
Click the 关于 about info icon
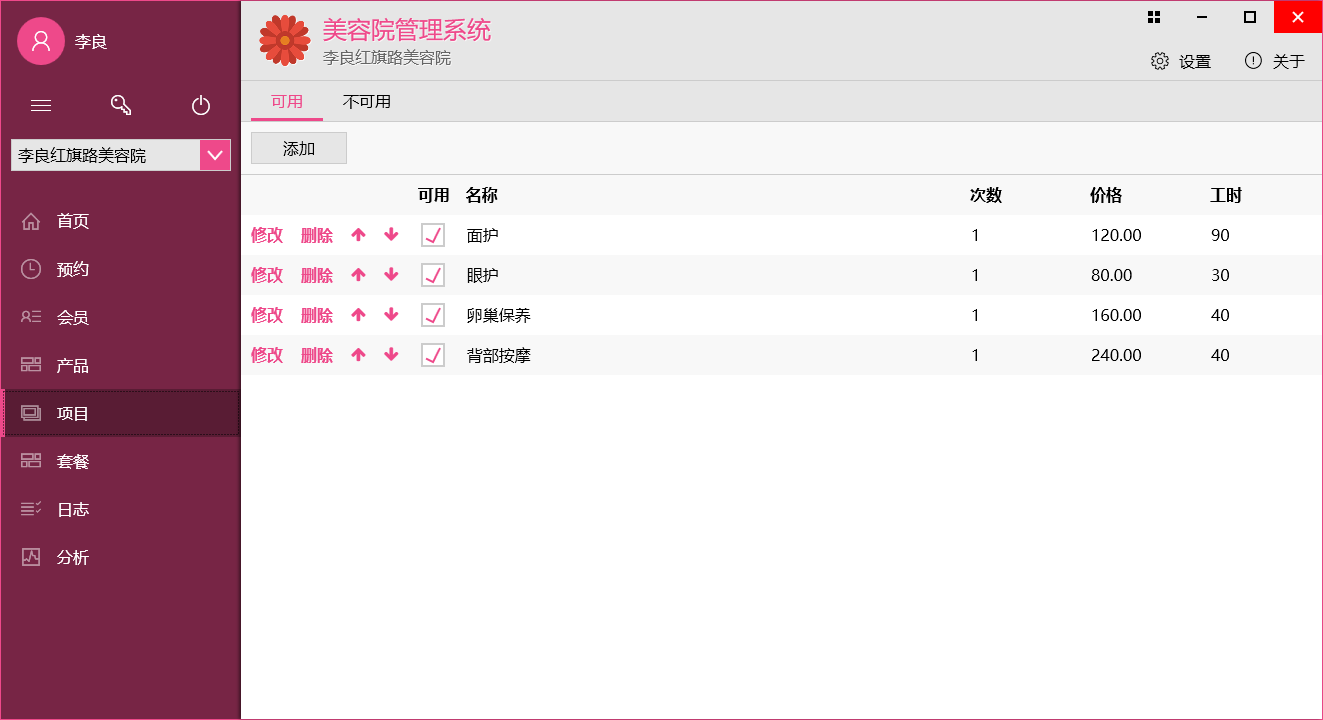pyautogui.click(x=1253, y=61)
